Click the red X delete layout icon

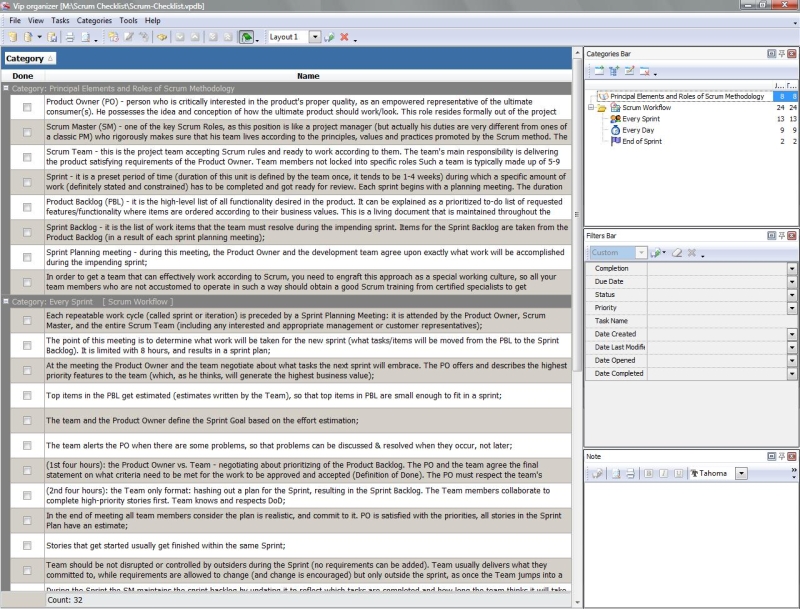coord(344,37)
